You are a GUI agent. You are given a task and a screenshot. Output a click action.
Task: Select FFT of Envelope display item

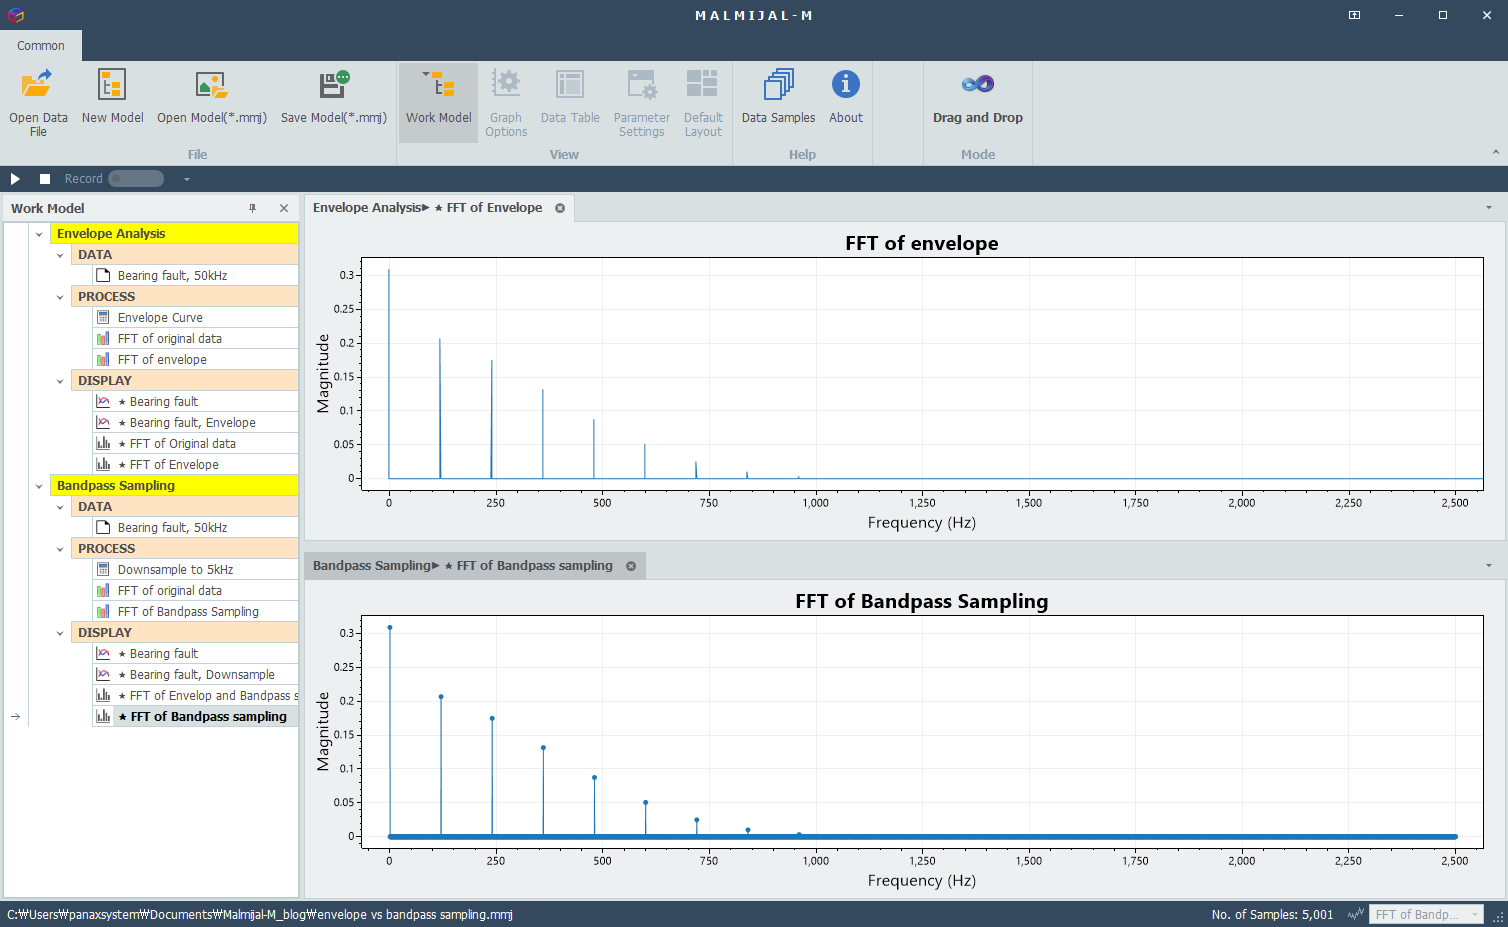196,465
